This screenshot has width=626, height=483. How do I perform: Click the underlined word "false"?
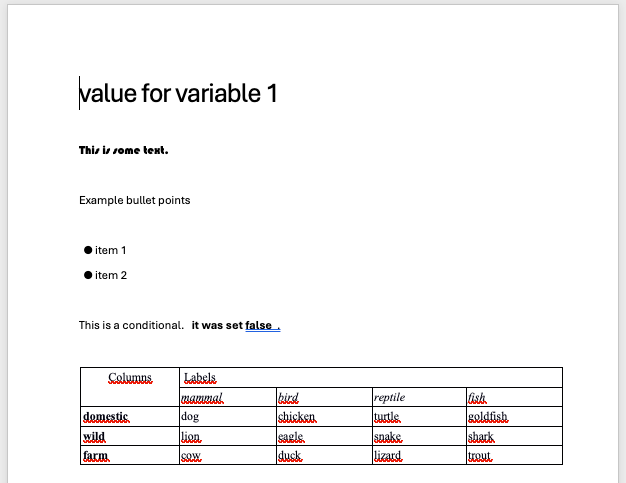pyautogui.click(x=258, y=325)
